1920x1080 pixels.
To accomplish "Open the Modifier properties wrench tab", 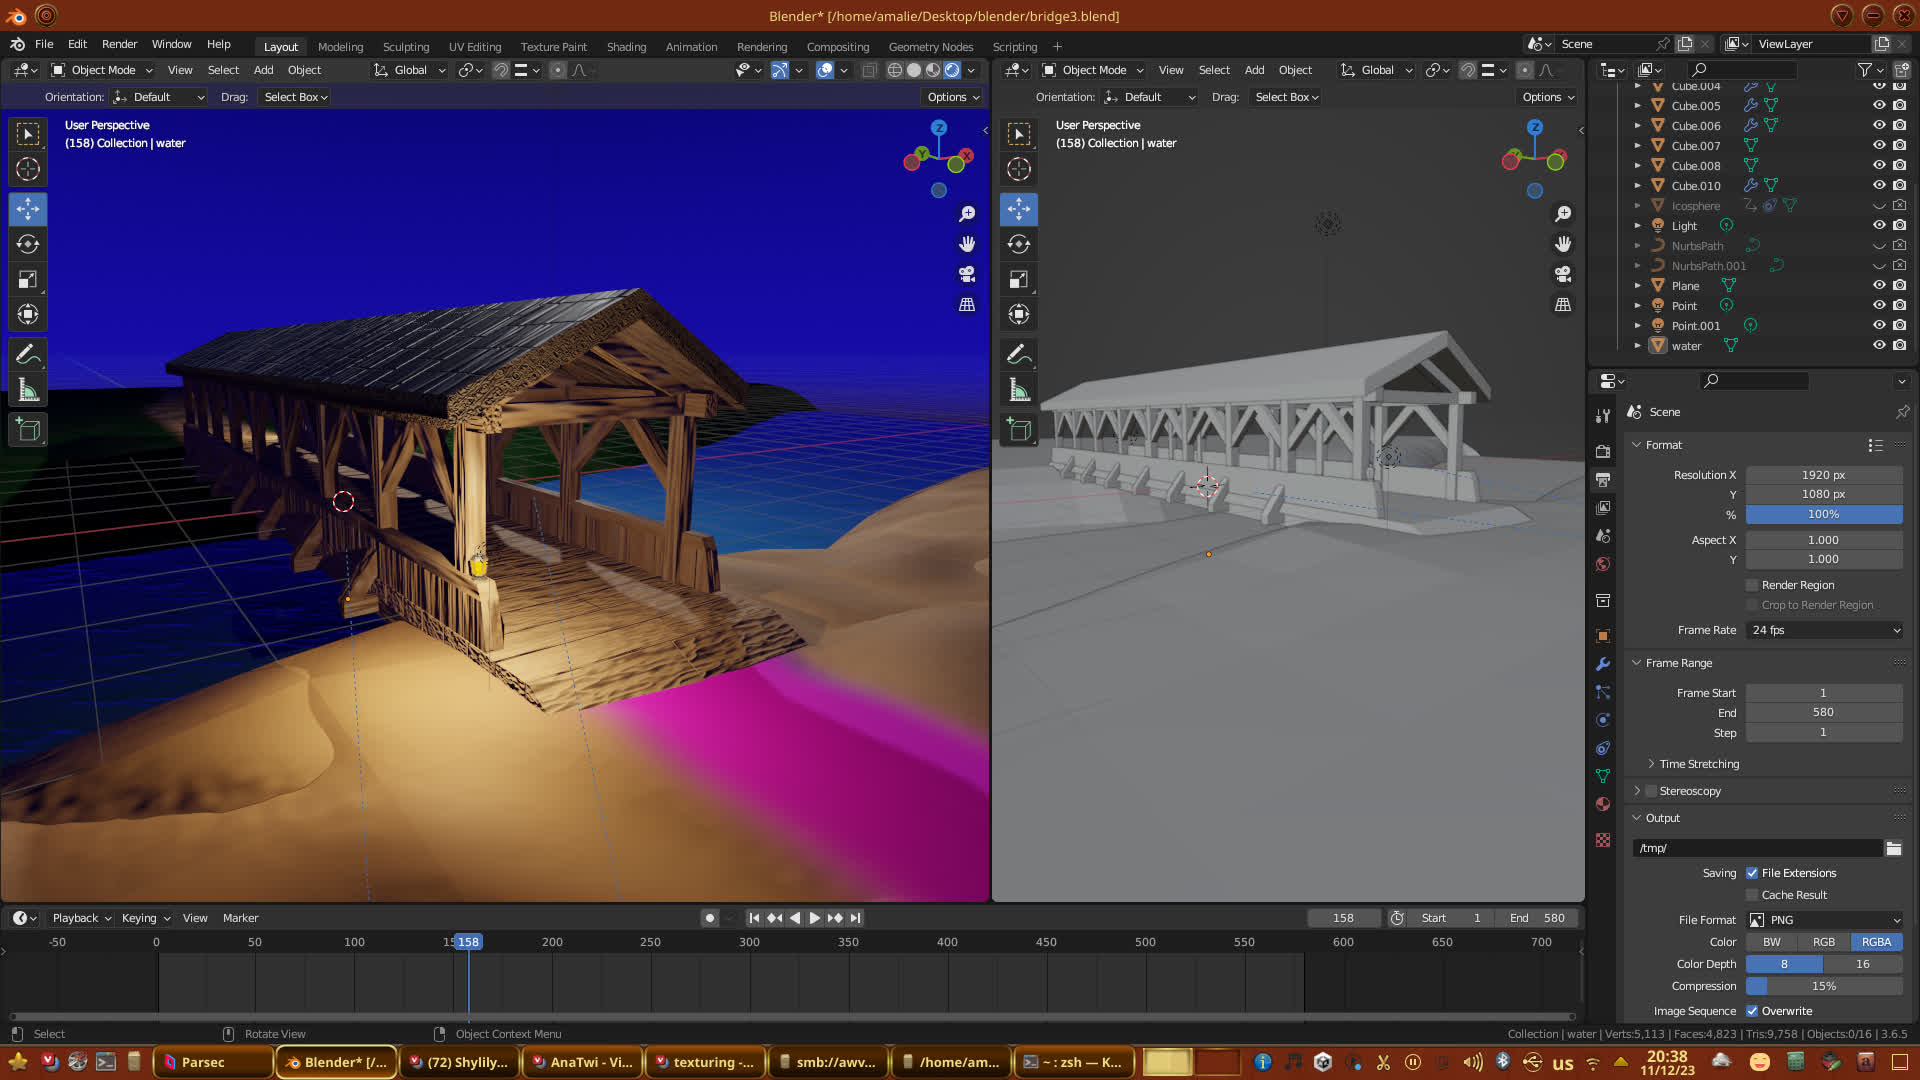I will 1603,664.
